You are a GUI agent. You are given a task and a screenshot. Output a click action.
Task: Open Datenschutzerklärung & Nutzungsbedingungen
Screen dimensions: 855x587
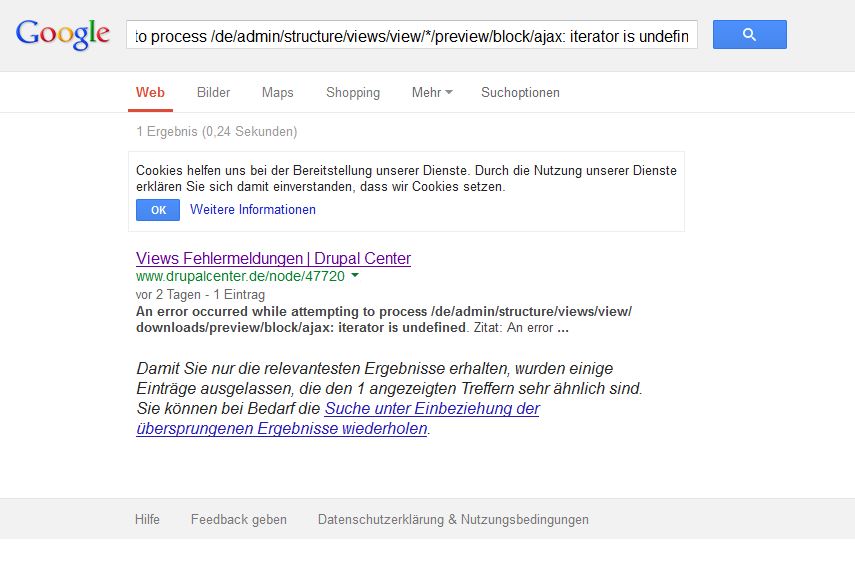pos(453,519)
